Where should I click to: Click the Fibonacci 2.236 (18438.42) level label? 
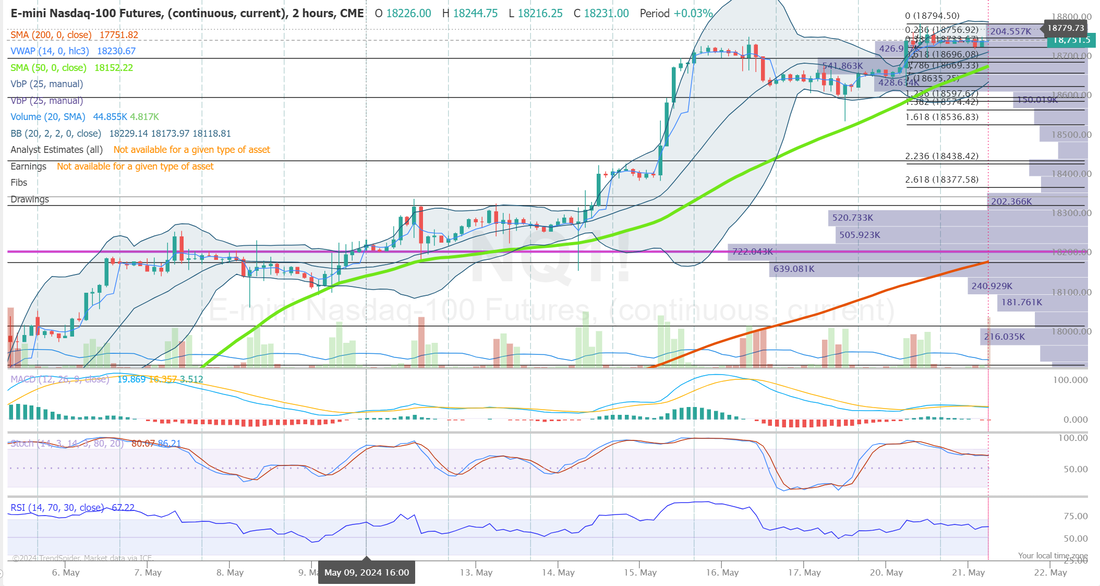941,156
